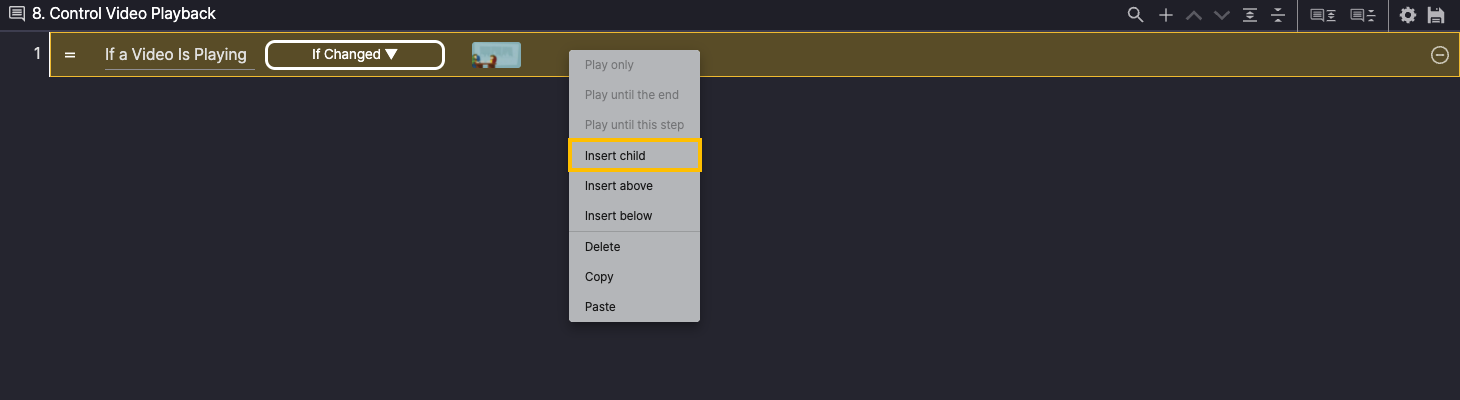Open the If Changed dropdown
Screen dimensions: 1460x400
tap(354, 55)
